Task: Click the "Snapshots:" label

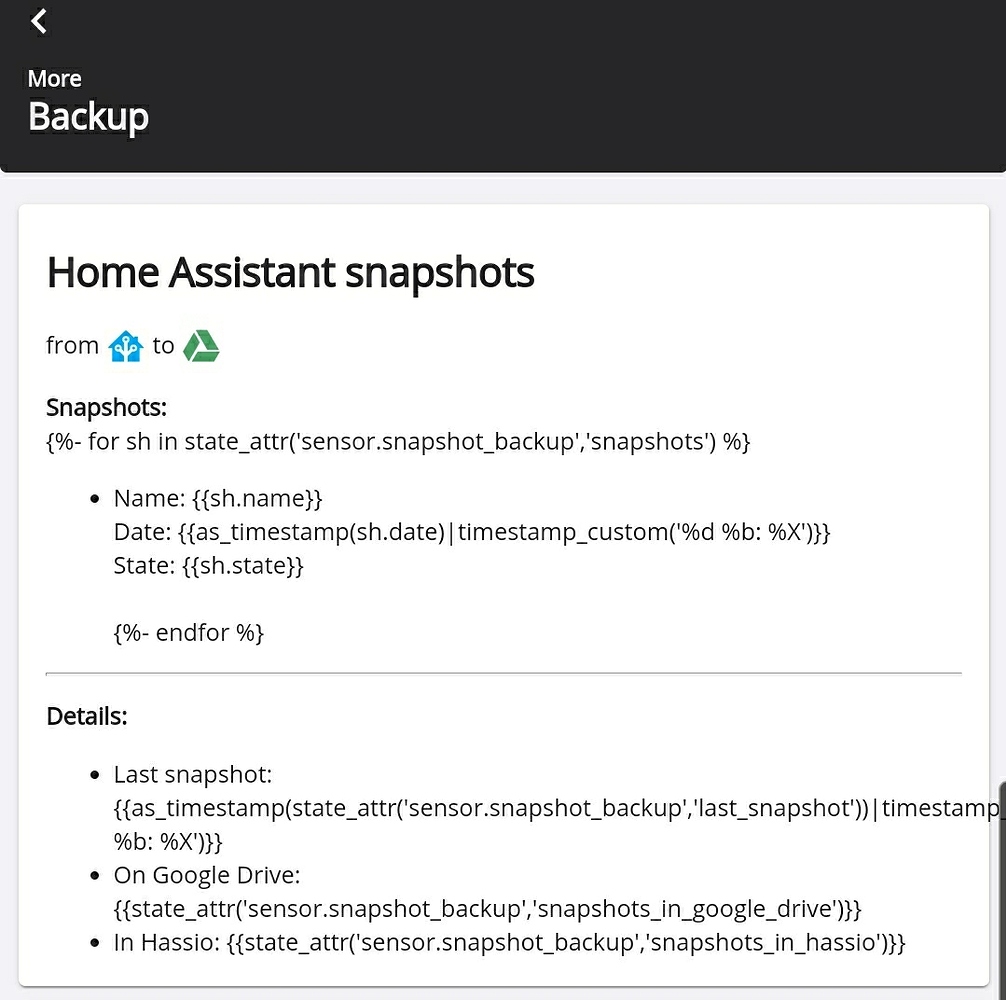Action: [107, 407]
